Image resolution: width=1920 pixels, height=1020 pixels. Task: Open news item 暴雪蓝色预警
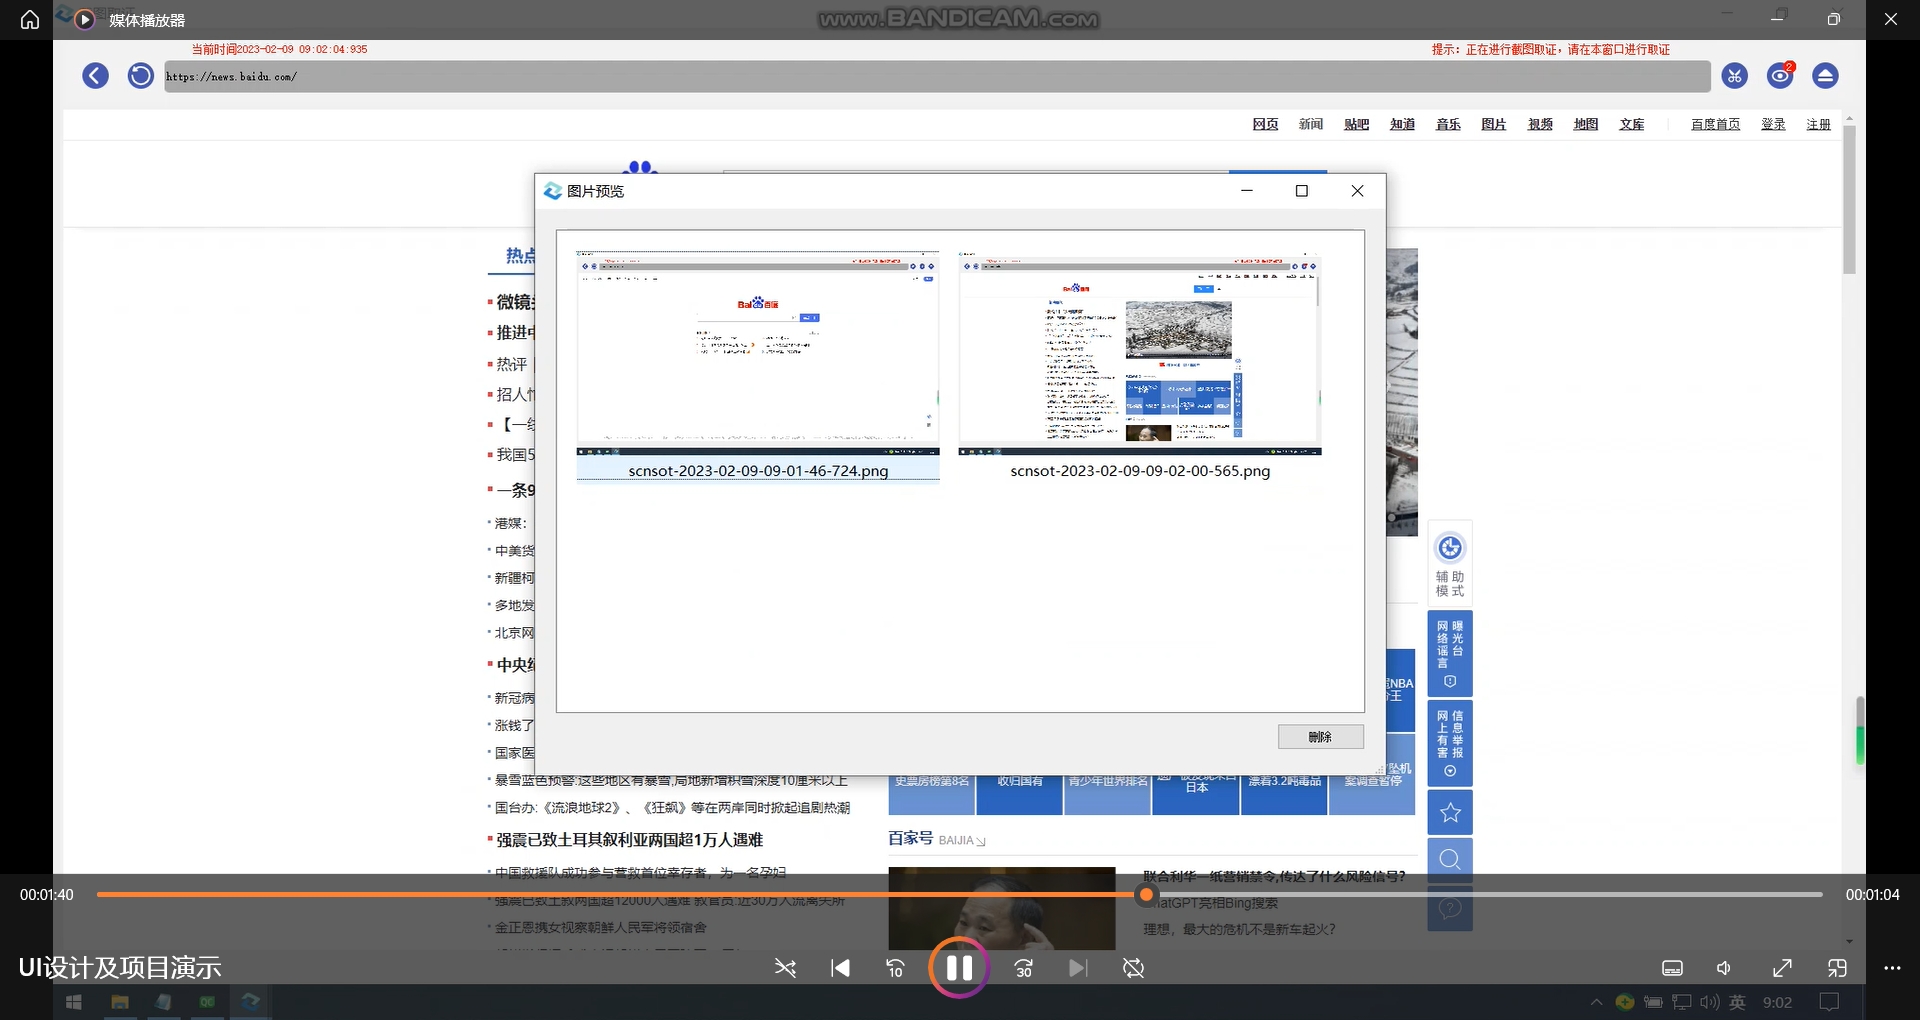(x=671, y=780)
